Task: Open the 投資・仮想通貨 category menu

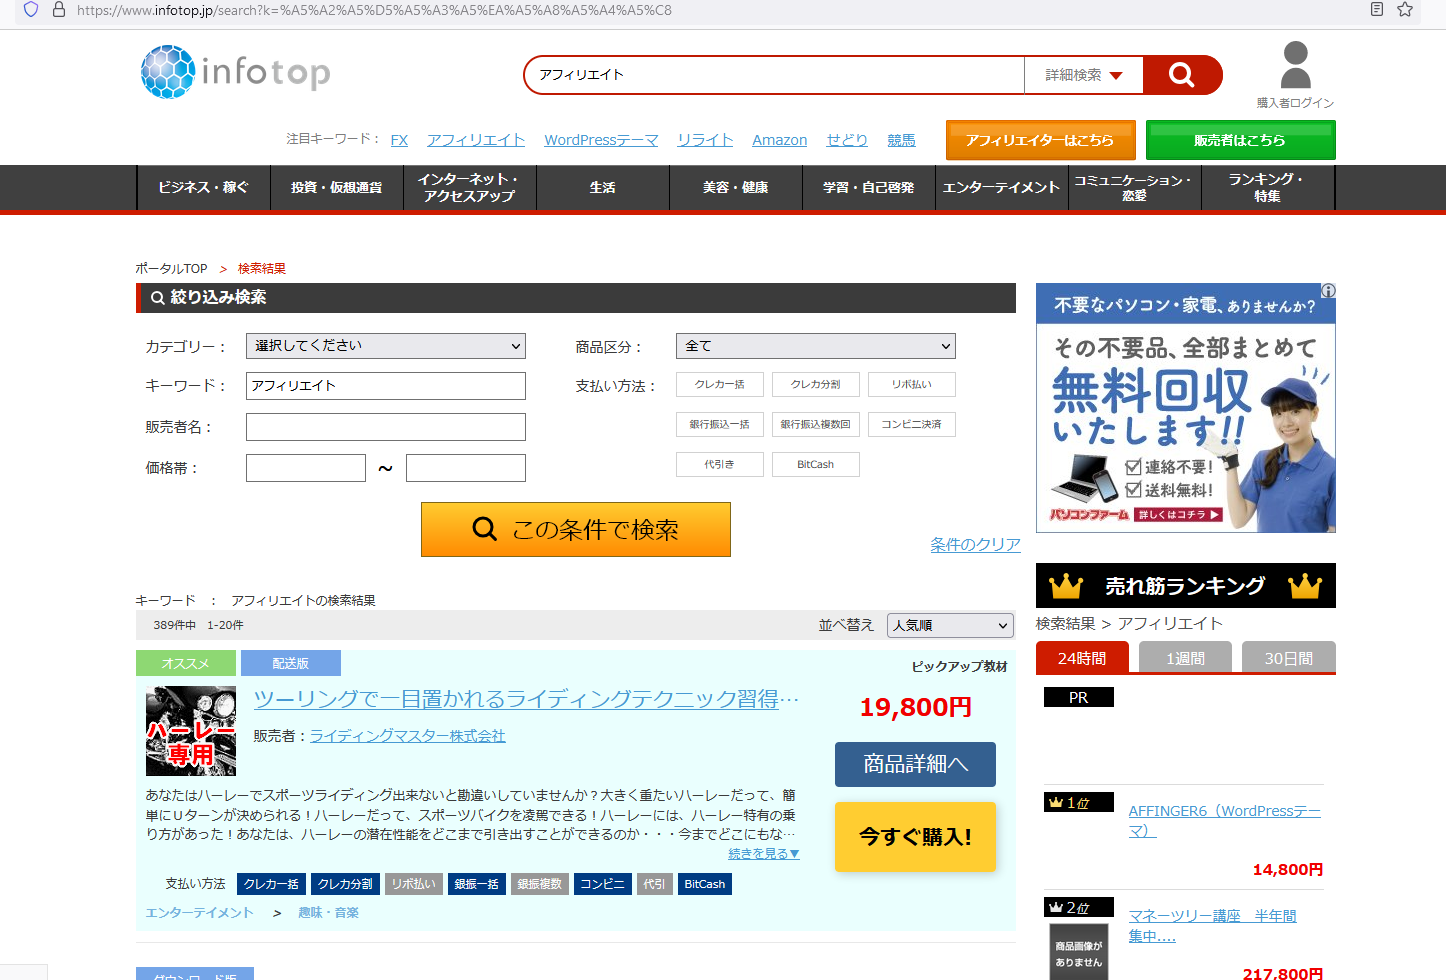Action: click(x=337, y=187)
